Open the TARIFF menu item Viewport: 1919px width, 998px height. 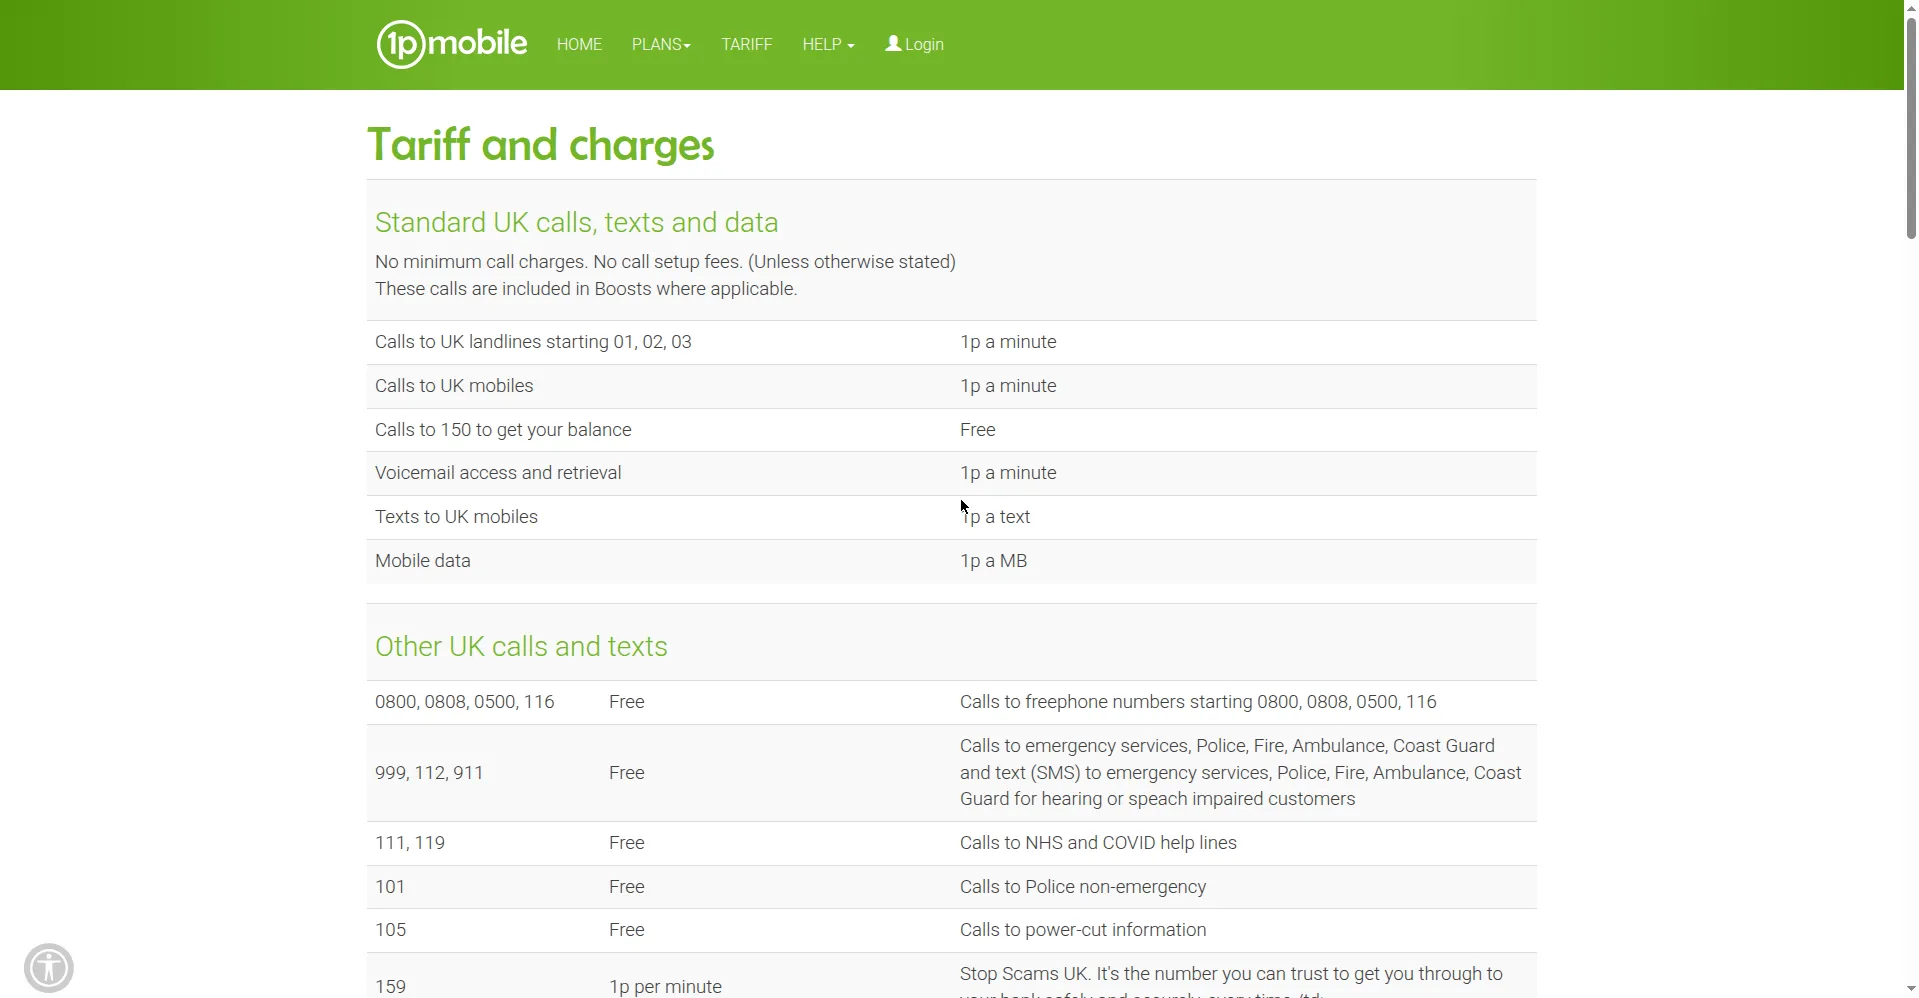pyautogui.click(x=747, y=45)
